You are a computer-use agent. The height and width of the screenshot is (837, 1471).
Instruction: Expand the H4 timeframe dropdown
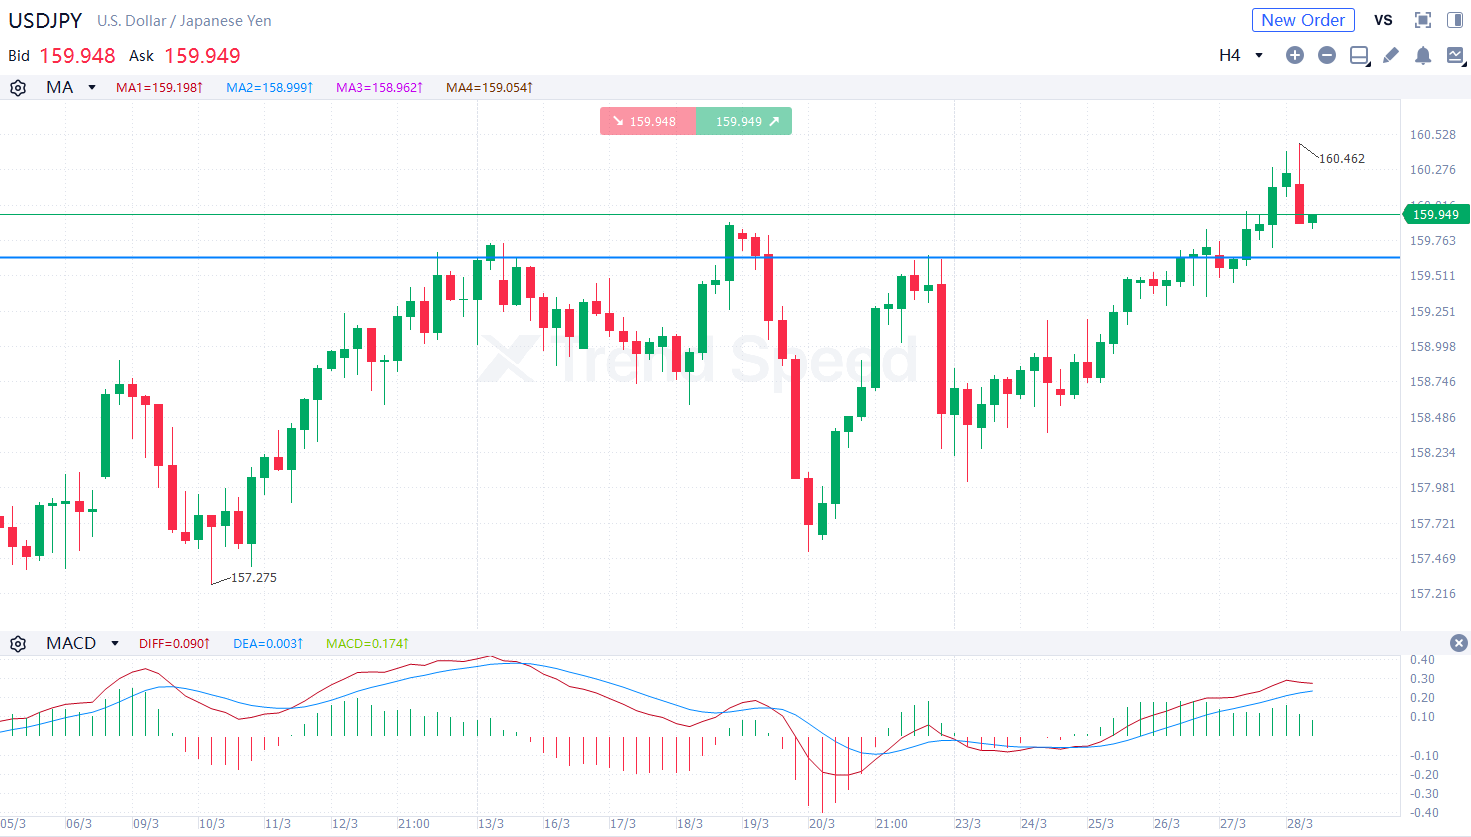pyautogui.click(x=1241, y=56)
